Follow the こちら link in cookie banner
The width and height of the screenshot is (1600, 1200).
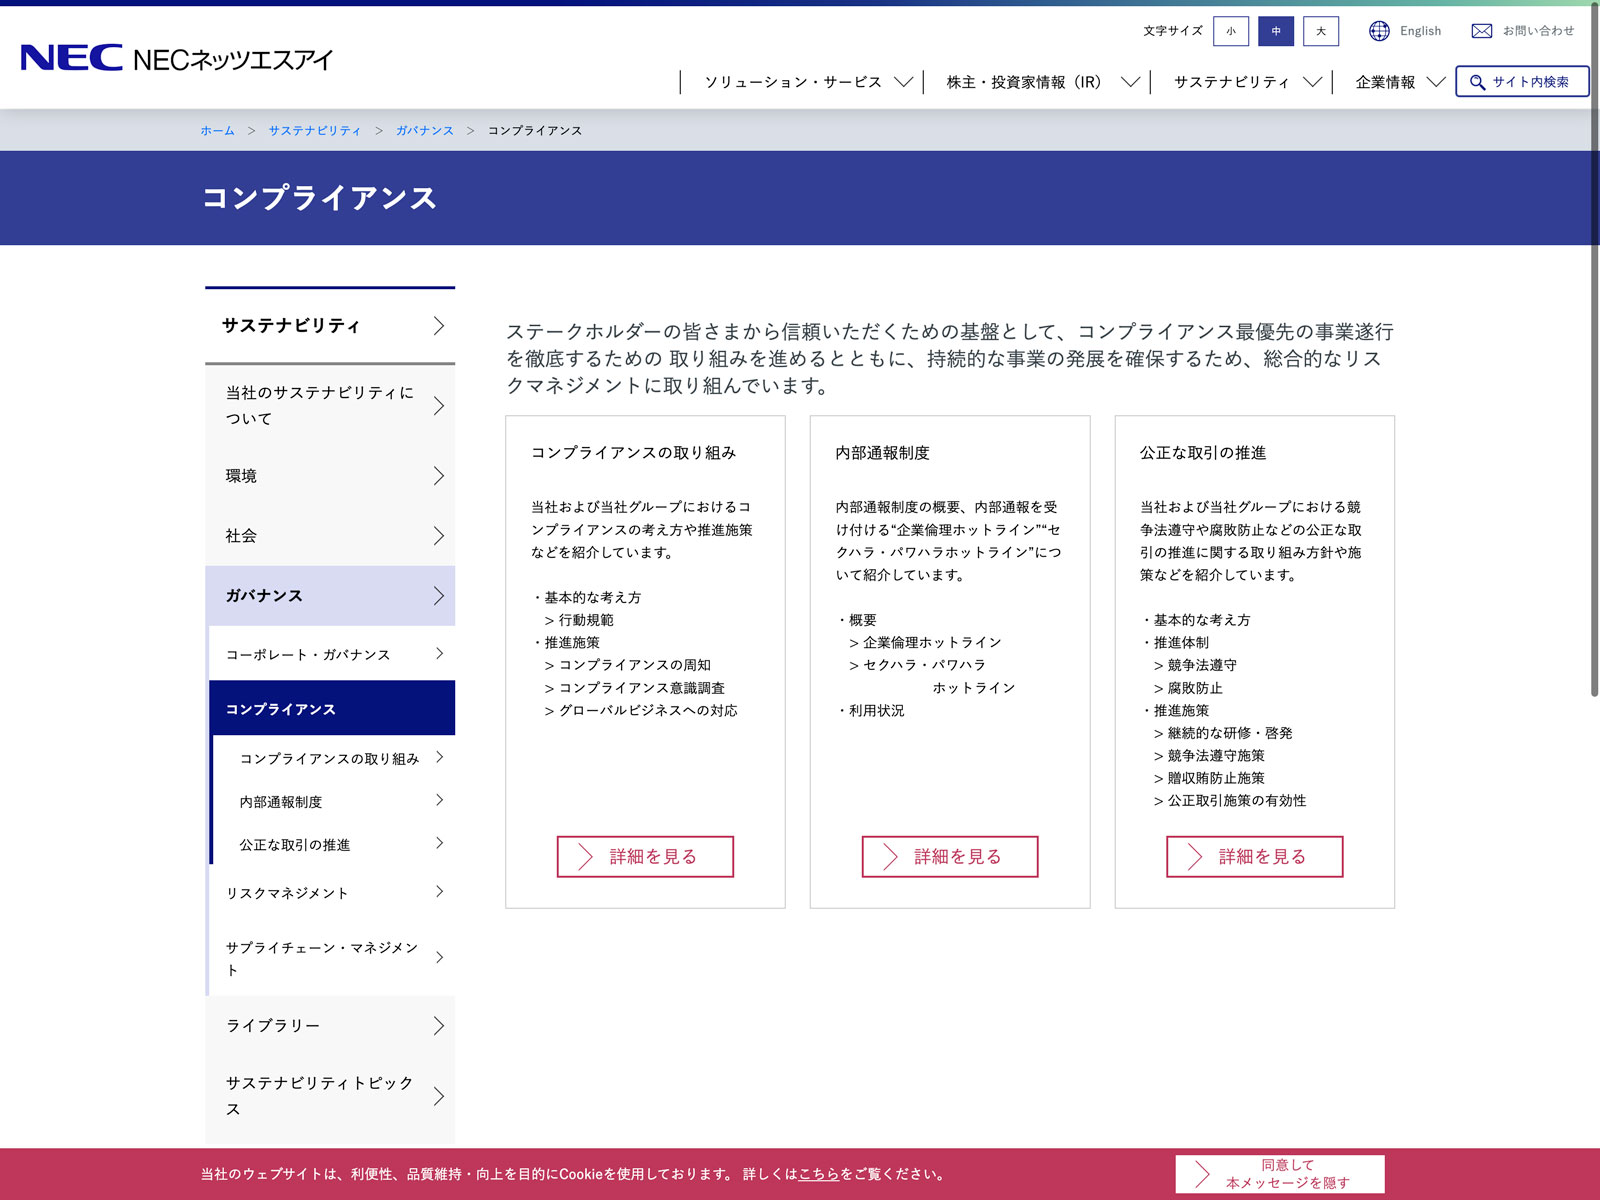[x=818, y=1174]
